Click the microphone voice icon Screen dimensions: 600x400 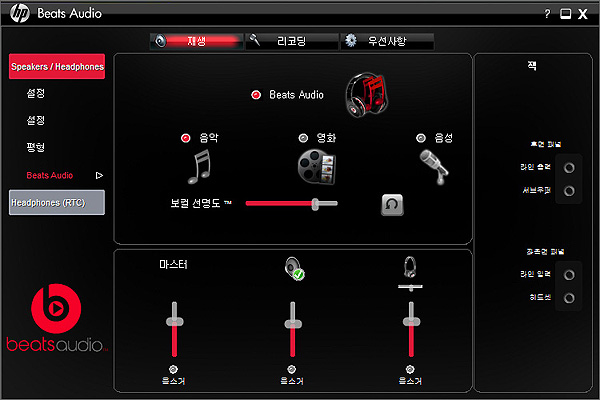pos(434,167)
